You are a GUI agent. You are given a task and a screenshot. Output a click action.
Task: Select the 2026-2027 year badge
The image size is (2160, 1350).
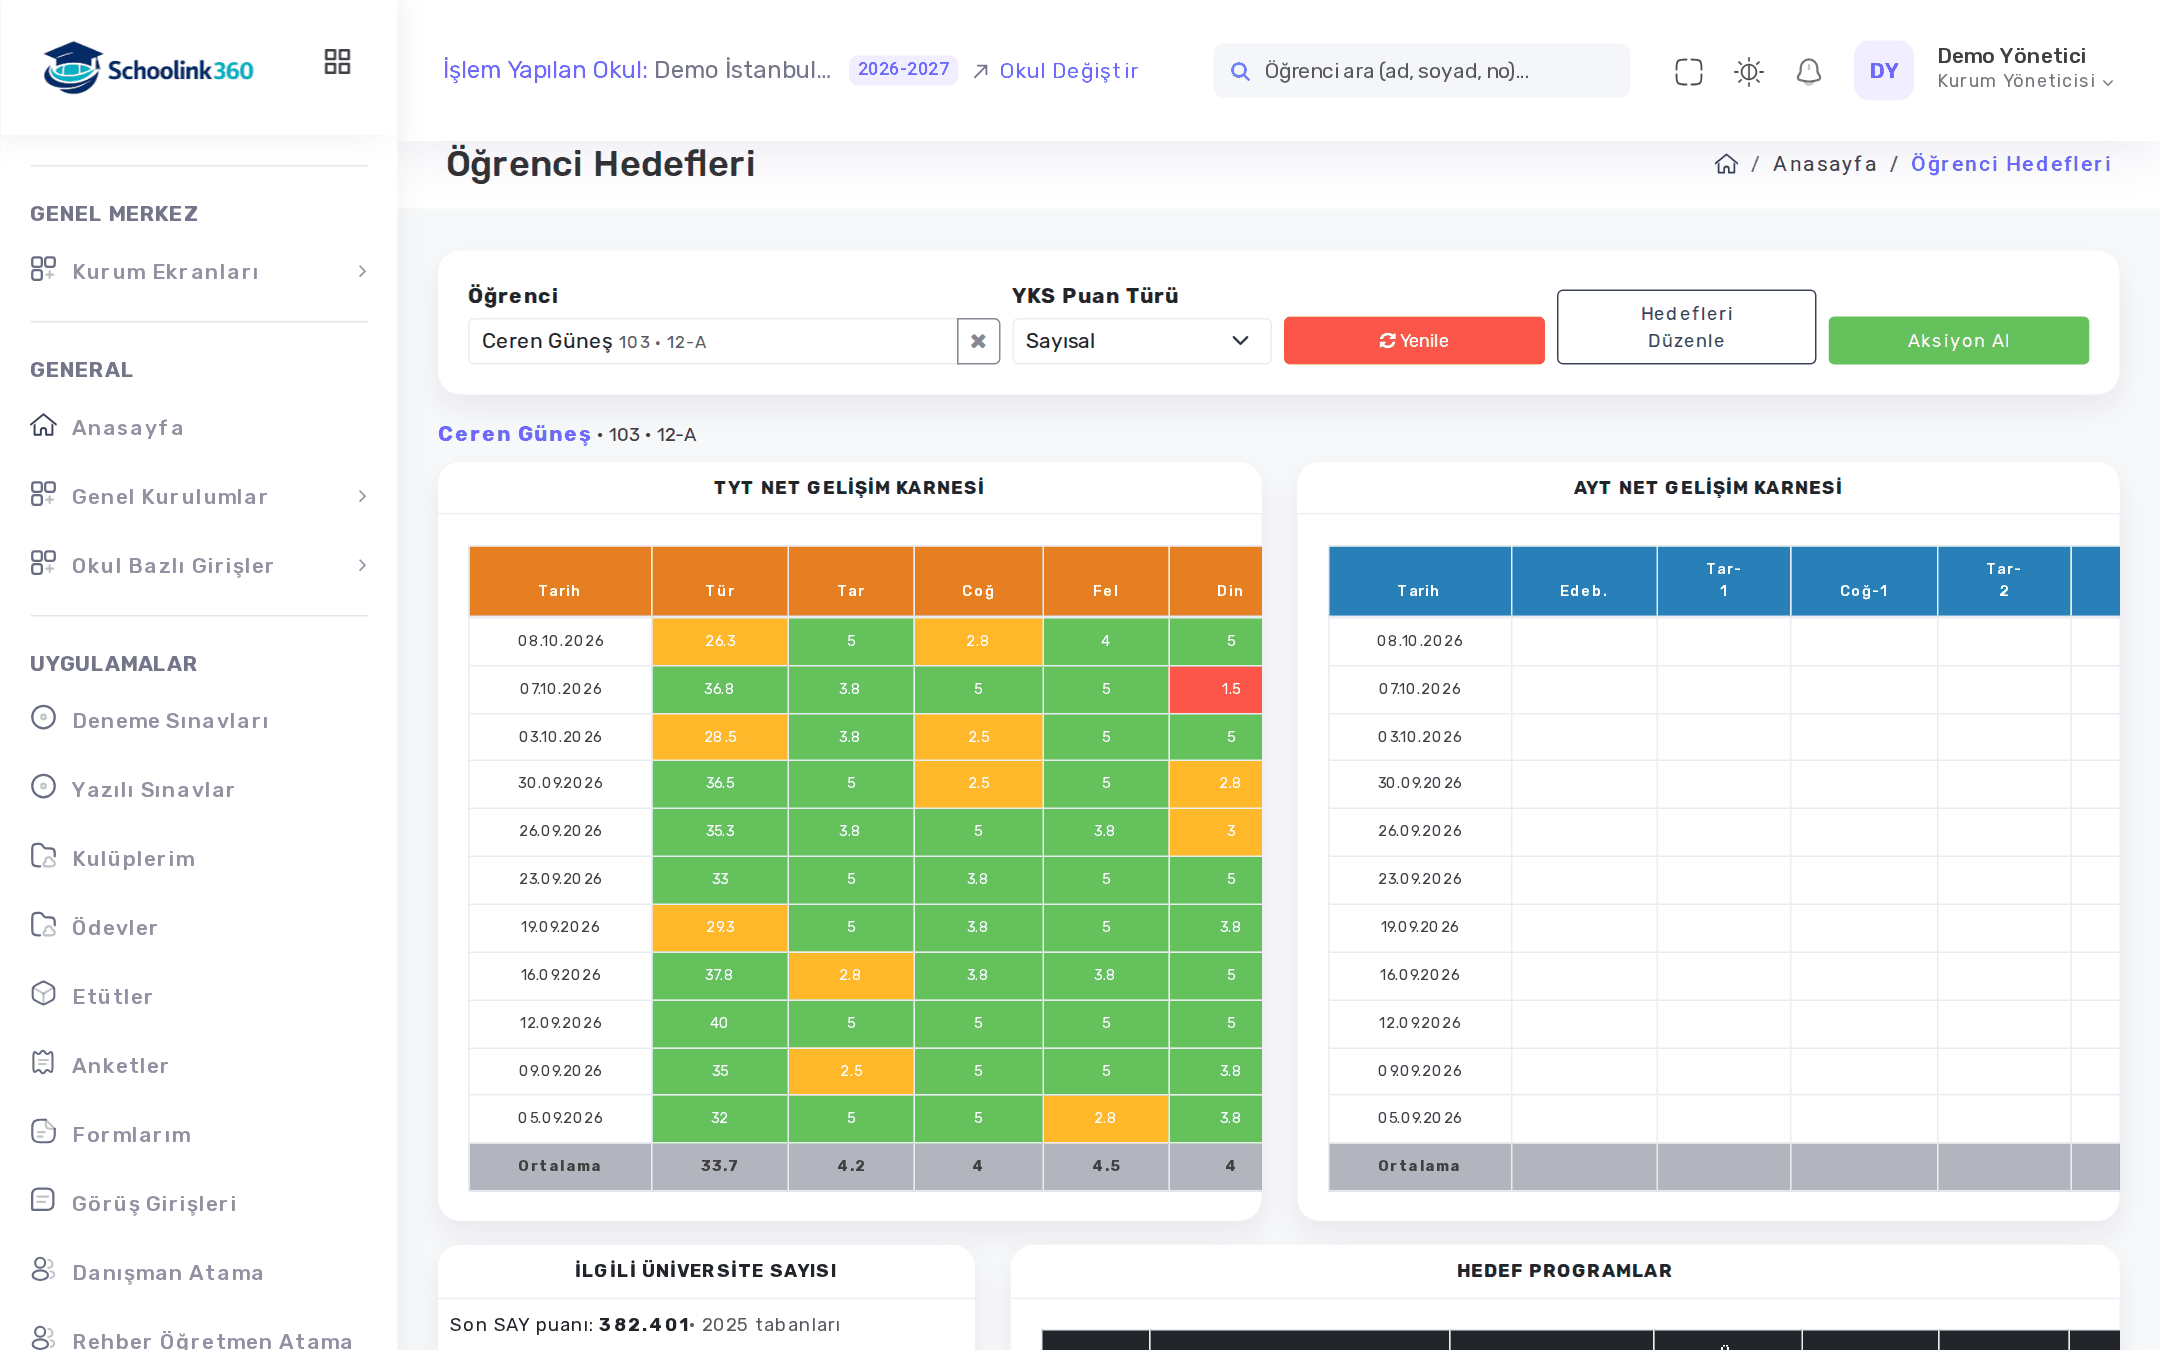903,69
